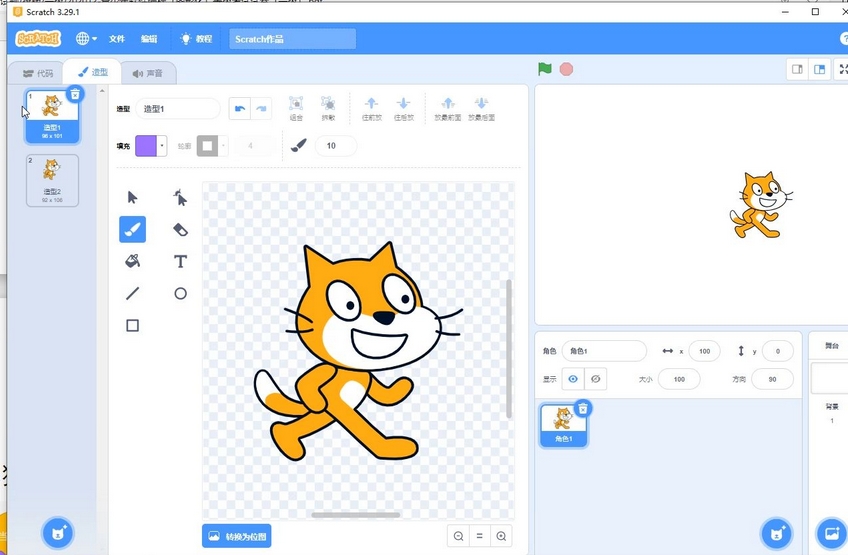Reset canvas zoom with equals button
This screenshot has height=555, width=848.
coord(480,536)
